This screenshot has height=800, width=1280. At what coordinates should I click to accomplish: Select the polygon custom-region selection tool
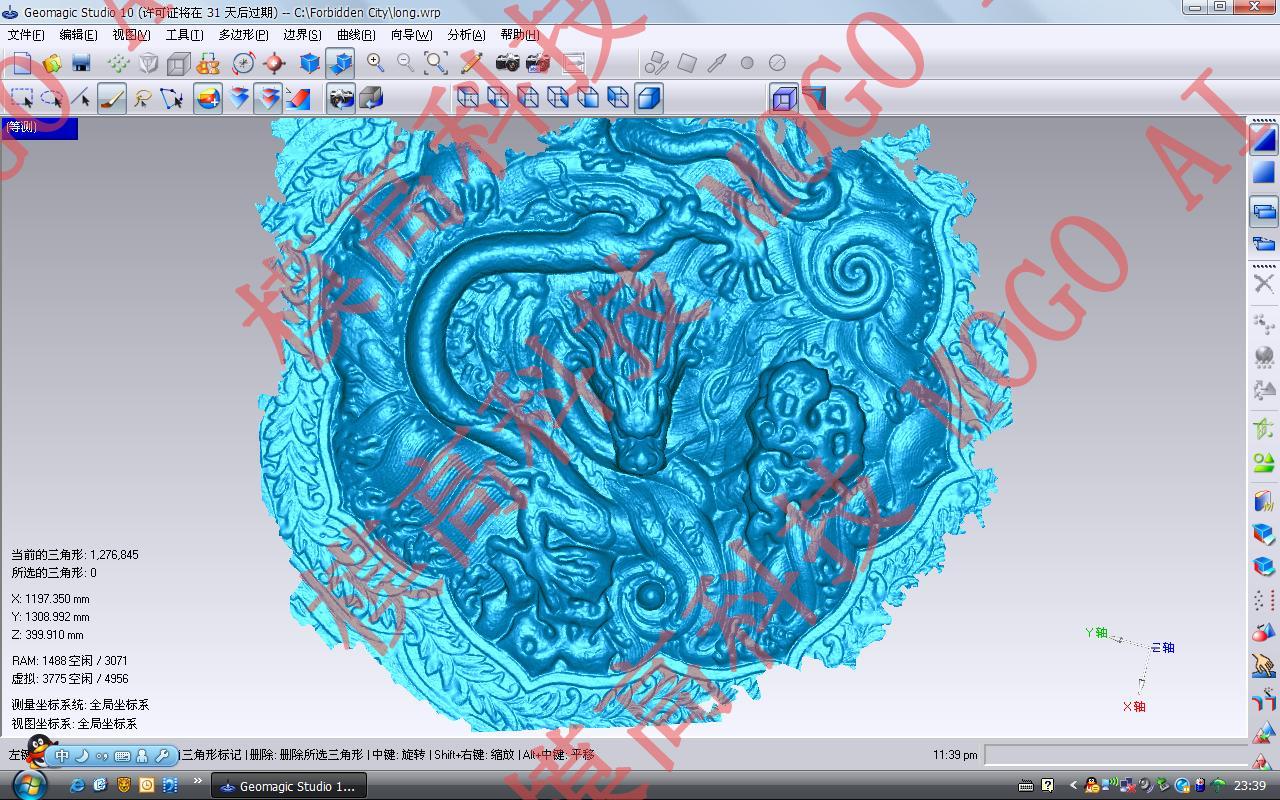(x=172, y=98)
